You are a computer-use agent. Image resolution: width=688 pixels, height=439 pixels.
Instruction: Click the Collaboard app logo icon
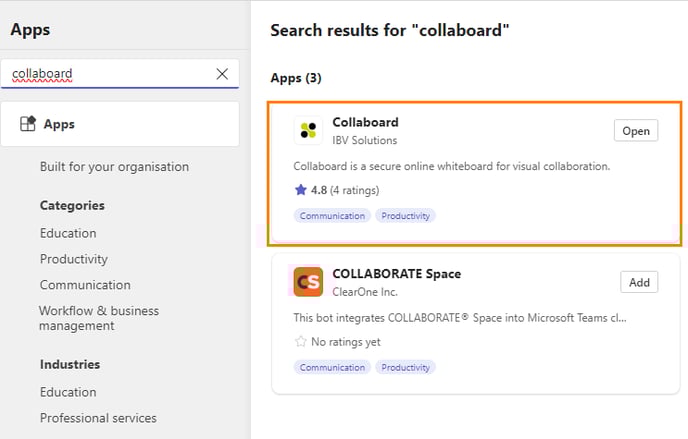(308, 130)
